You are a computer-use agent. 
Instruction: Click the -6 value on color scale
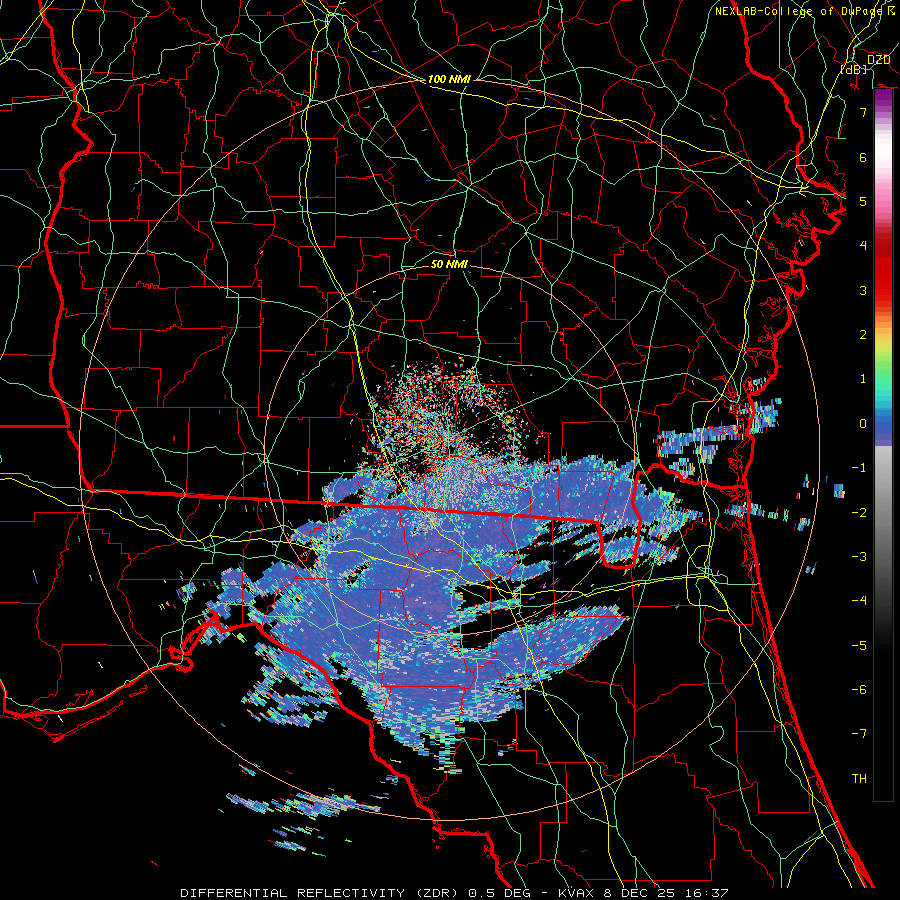click(x=859, y=689)
